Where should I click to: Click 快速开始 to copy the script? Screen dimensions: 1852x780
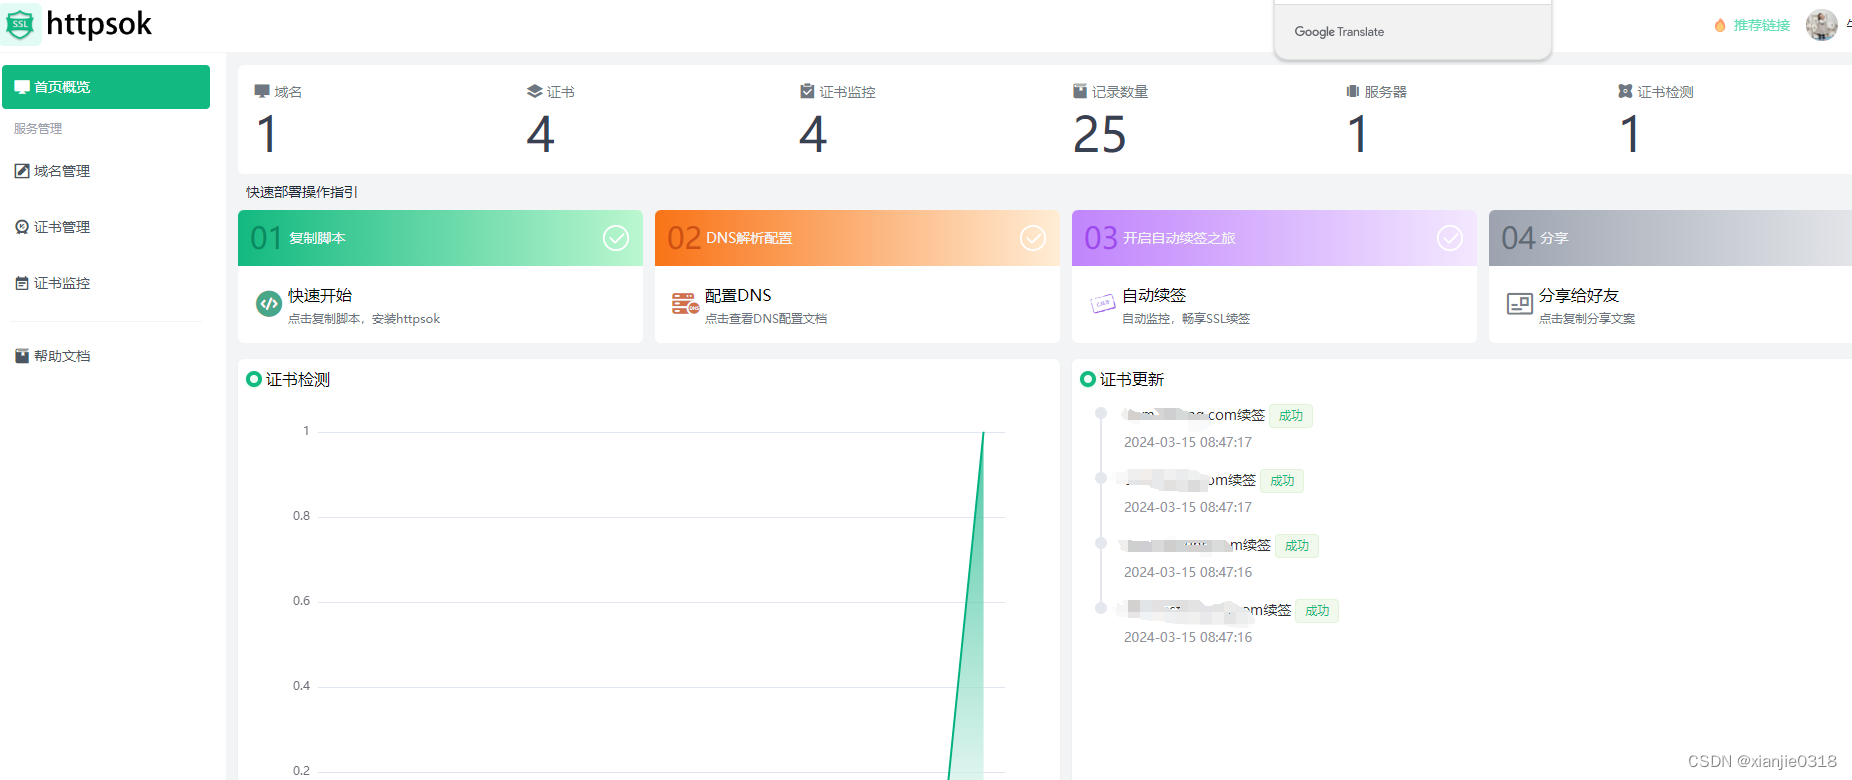tap(320, 295)
